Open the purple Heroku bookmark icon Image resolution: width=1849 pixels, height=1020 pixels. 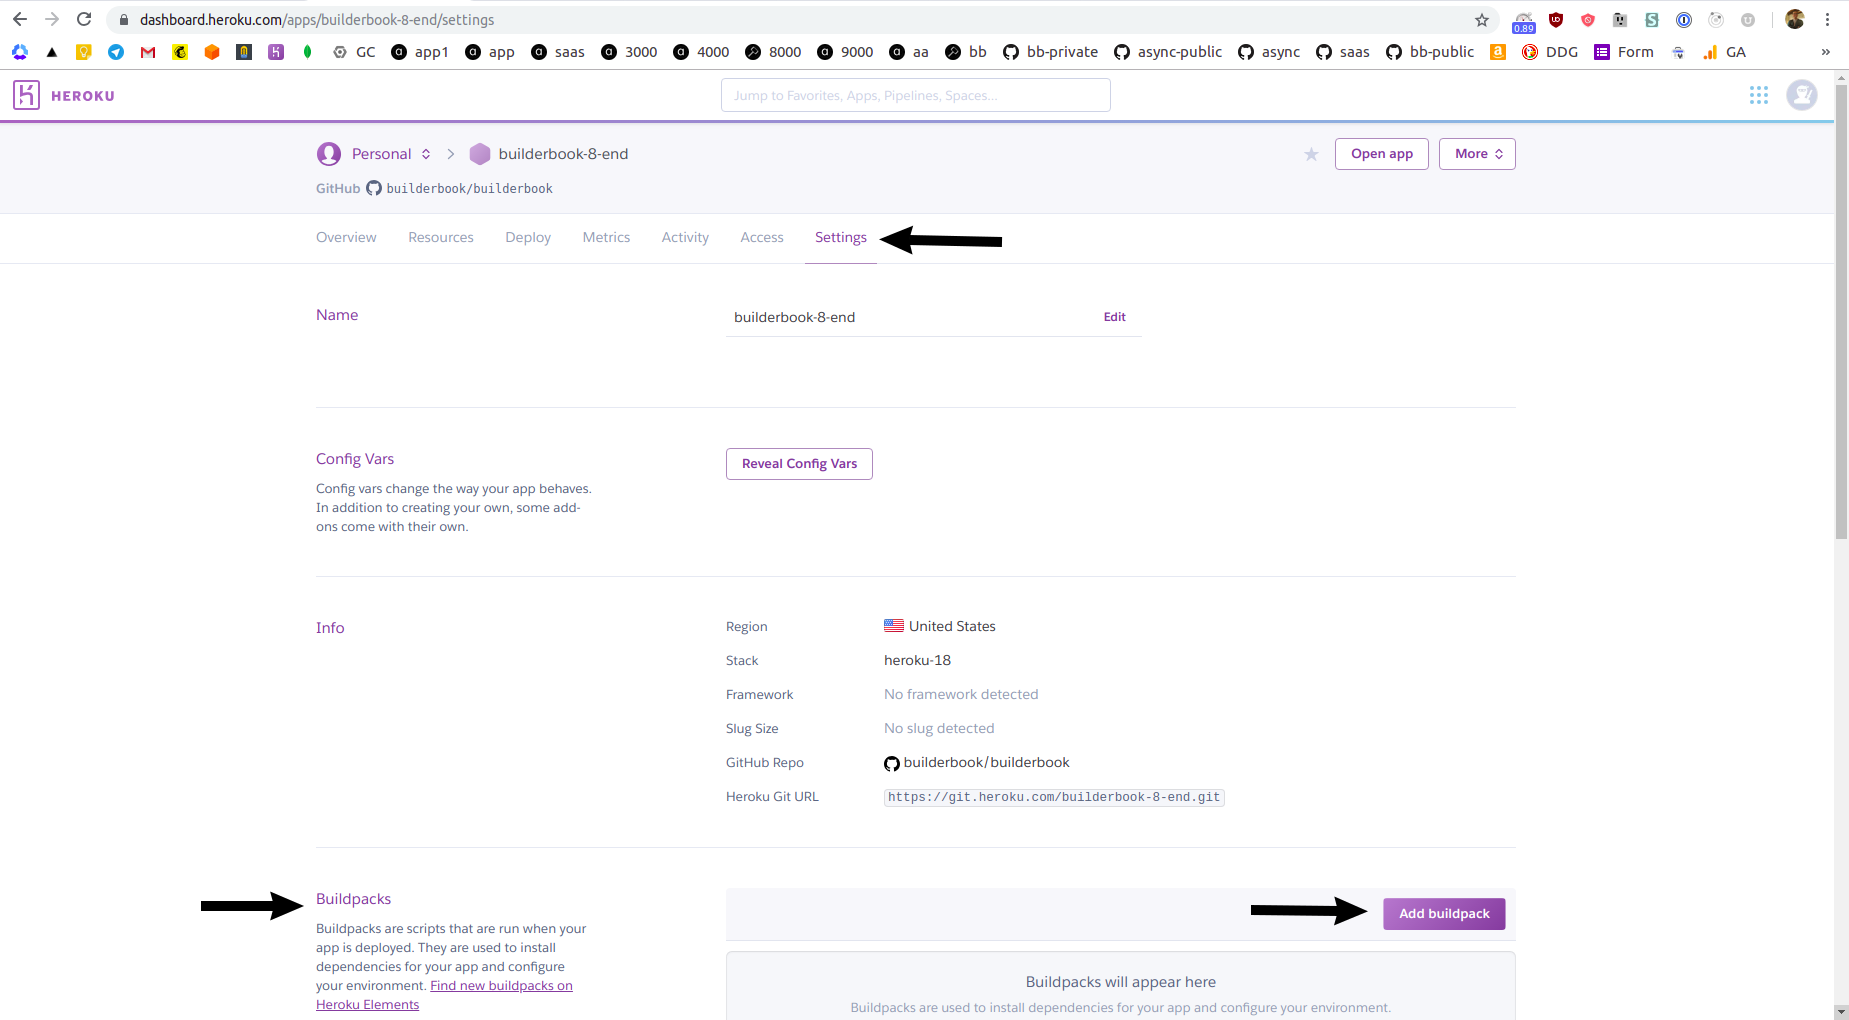coord(276,52)
